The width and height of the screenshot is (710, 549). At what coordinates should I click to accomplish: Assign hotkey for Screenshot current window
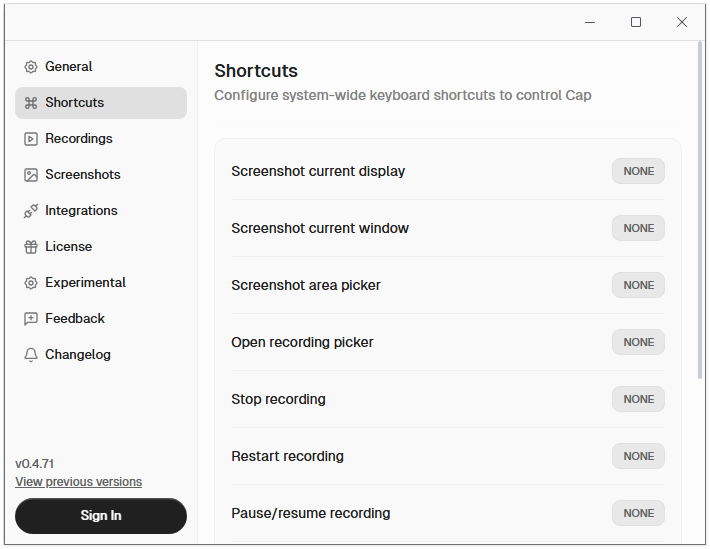point(638,228)
